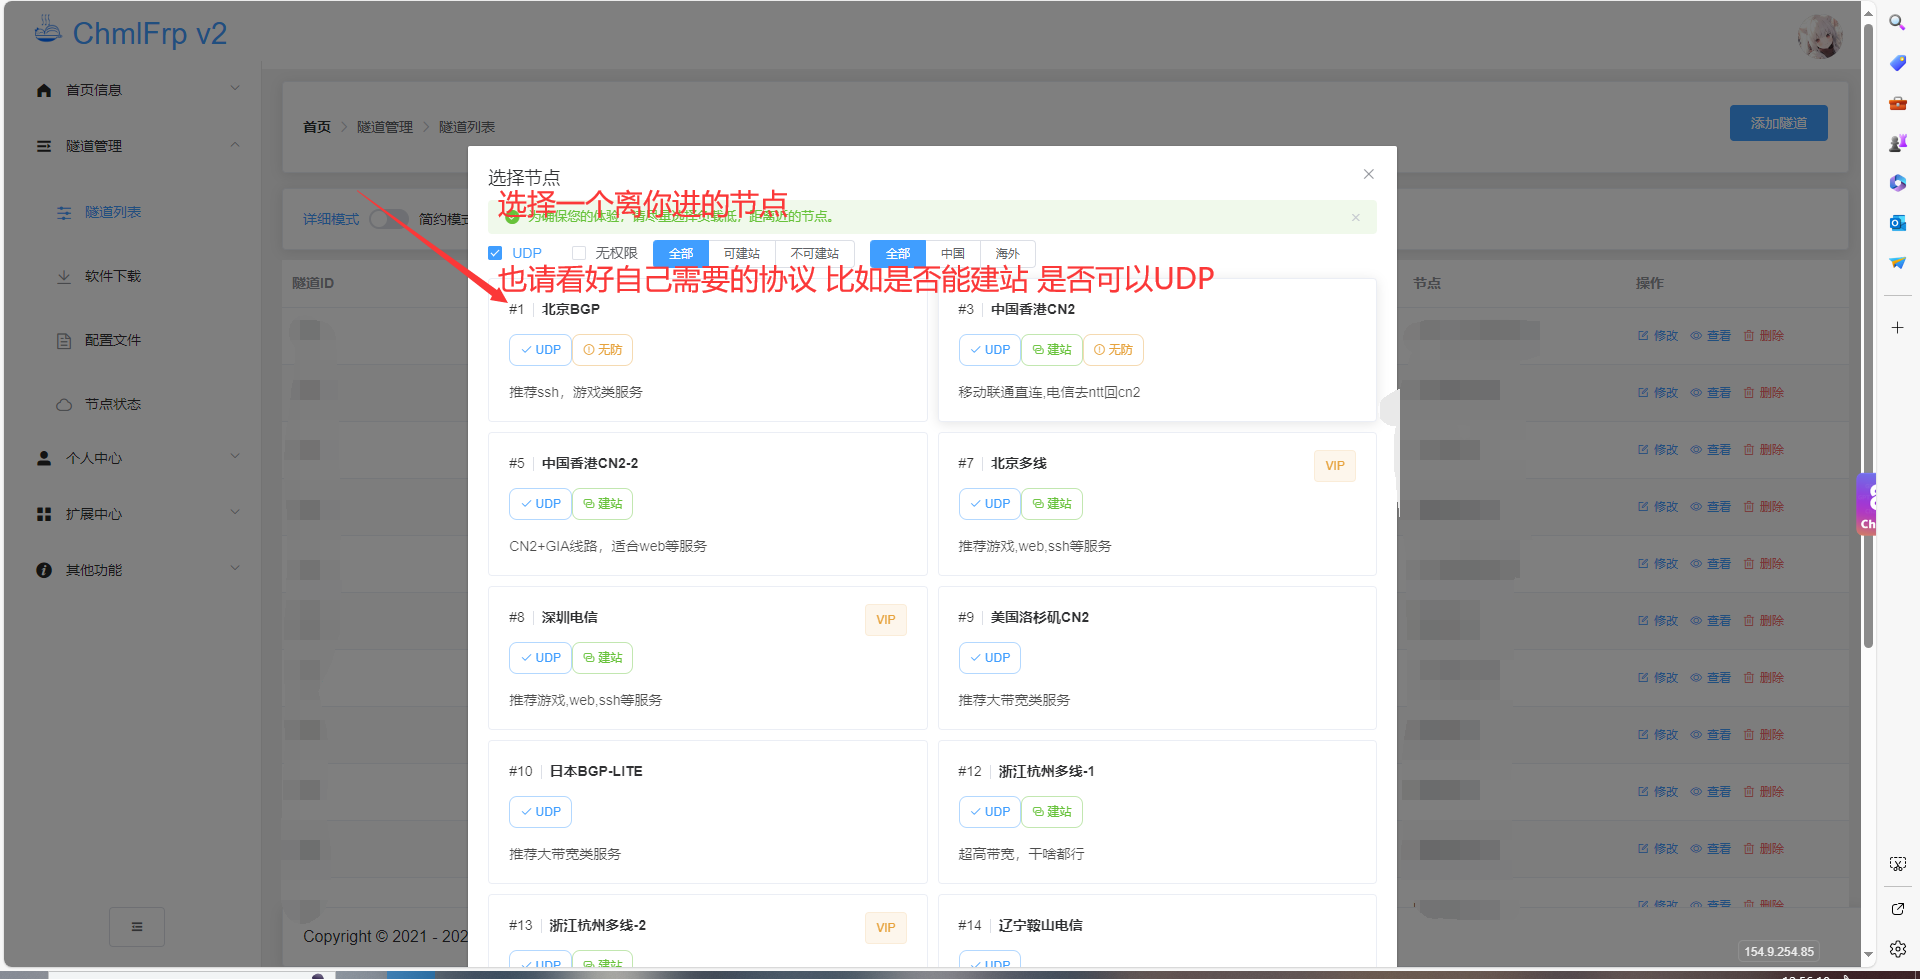This screenshot has height=979, width=1920.
Task: Choose node #7 北京多线
Action: [1158, 504]
